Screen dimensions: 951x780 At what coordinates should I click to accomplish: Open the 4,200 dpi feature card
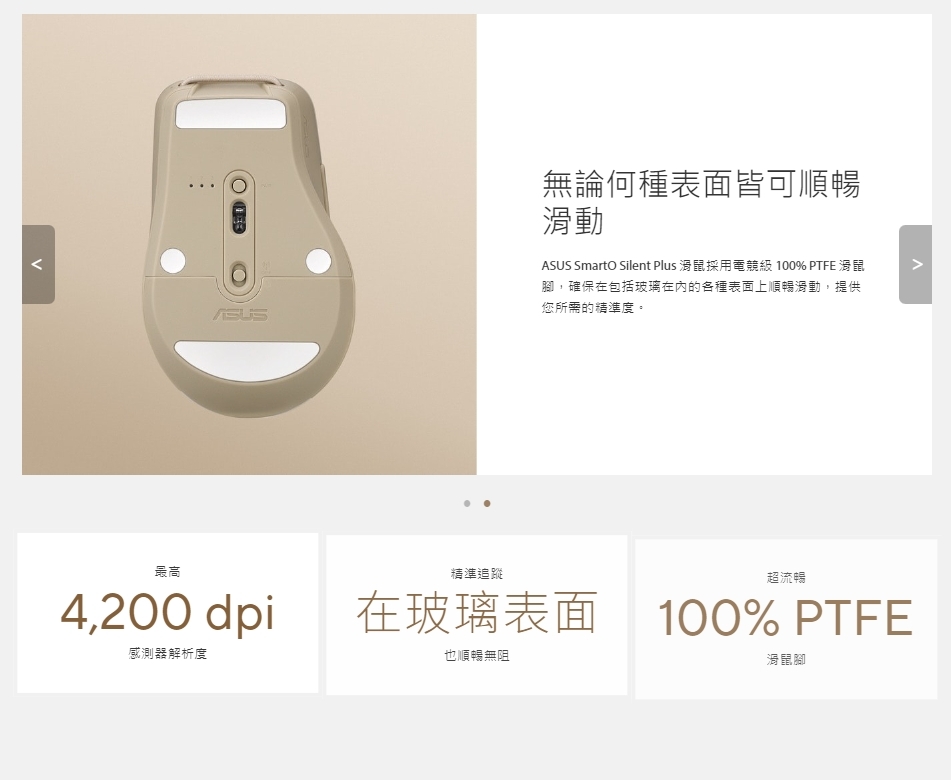pos(167,613)
